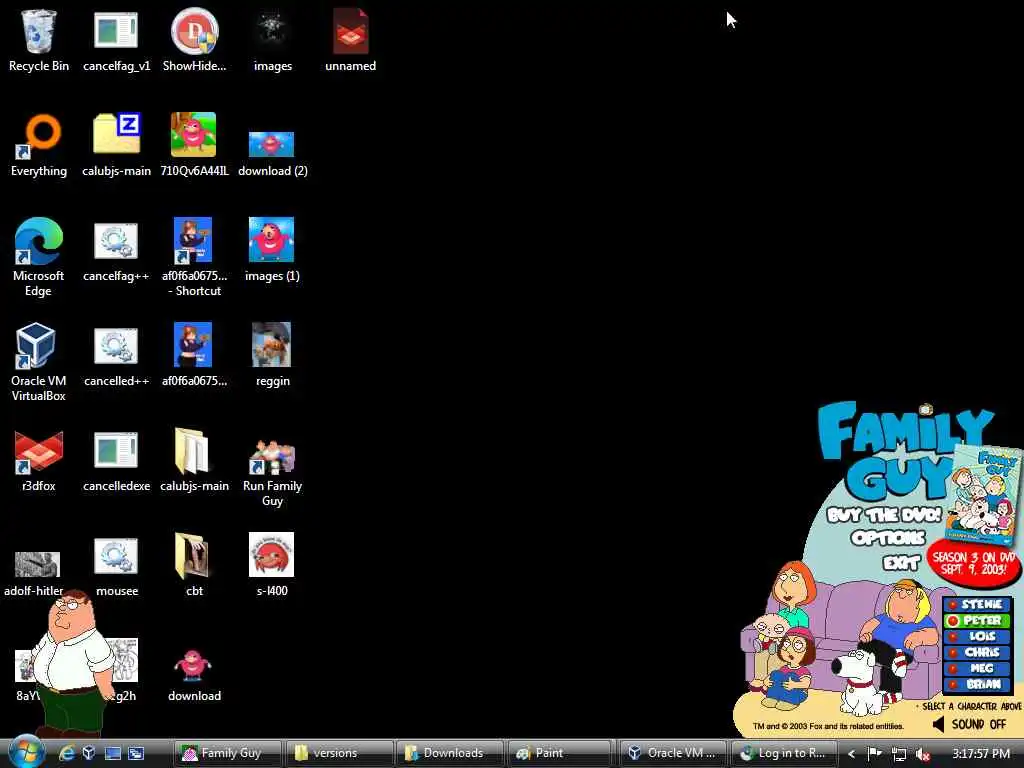Expand hidden system tray icons arrow
This screenshot has height=768, width=1024.
pos(852,754)
